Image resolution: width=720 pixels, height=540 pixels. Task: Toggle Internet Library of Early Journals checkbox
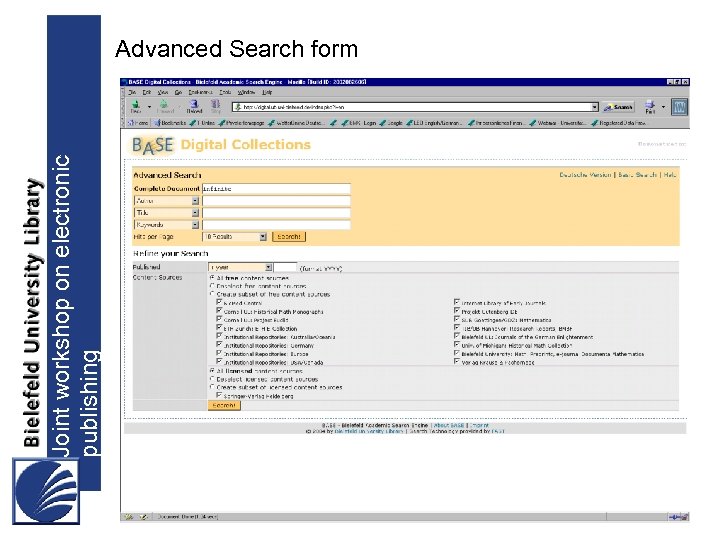pos(457,302)
